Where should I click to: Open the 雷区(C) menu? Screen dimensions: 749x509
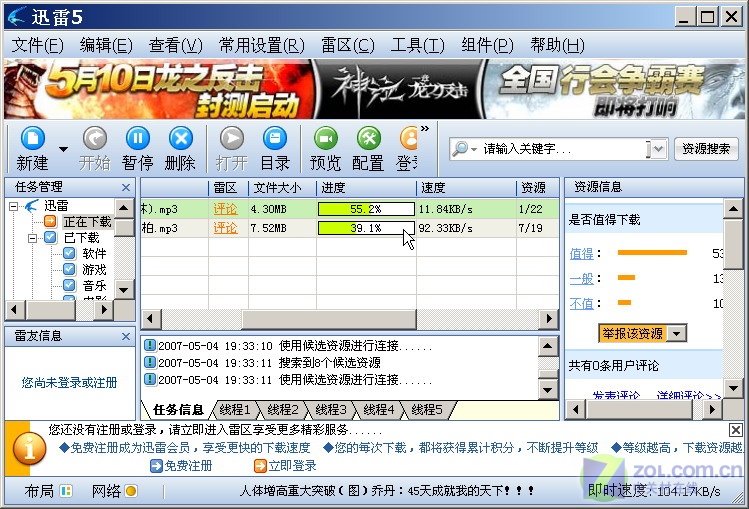(x=348, y=45)
